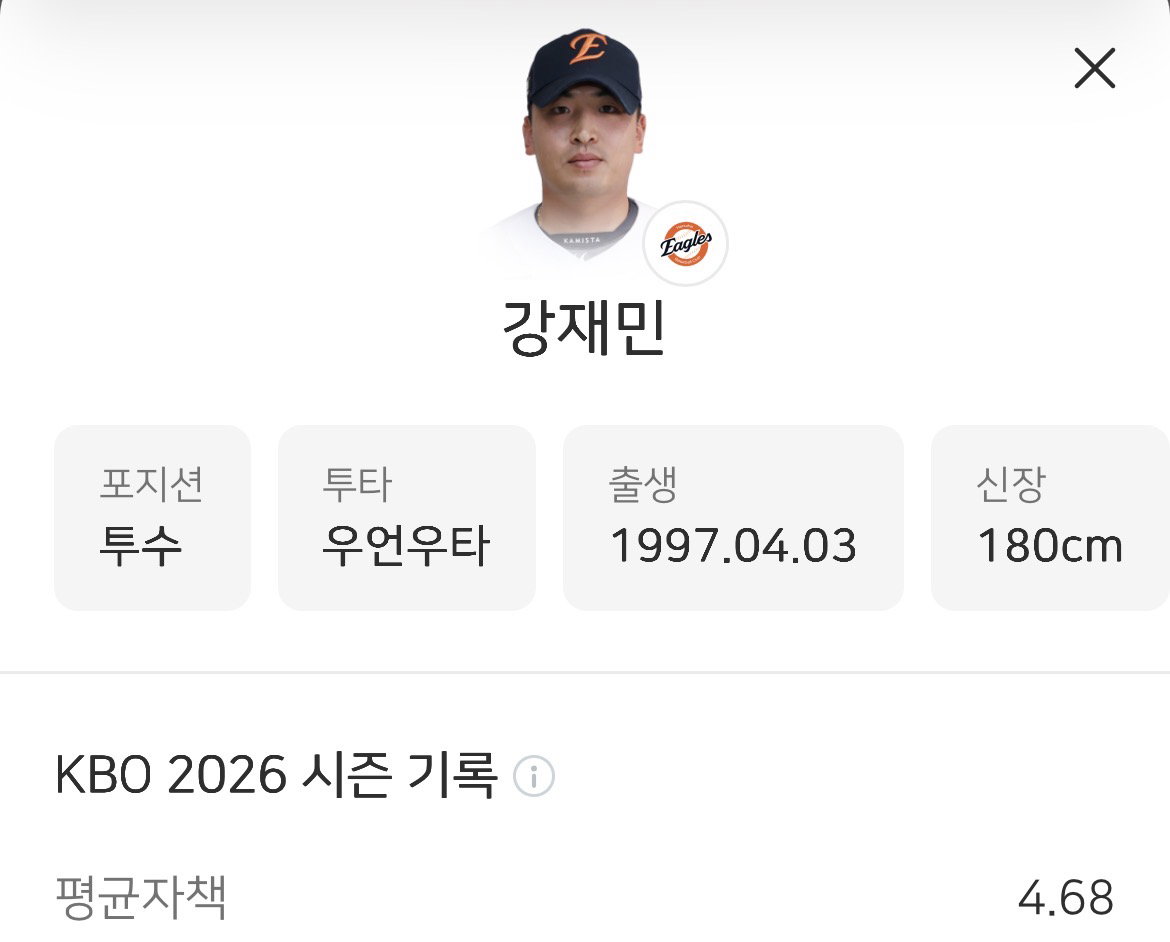1170x942 pixels.
Task: Tap the 평균자책 stat label
Action: (x=141, y=896)
